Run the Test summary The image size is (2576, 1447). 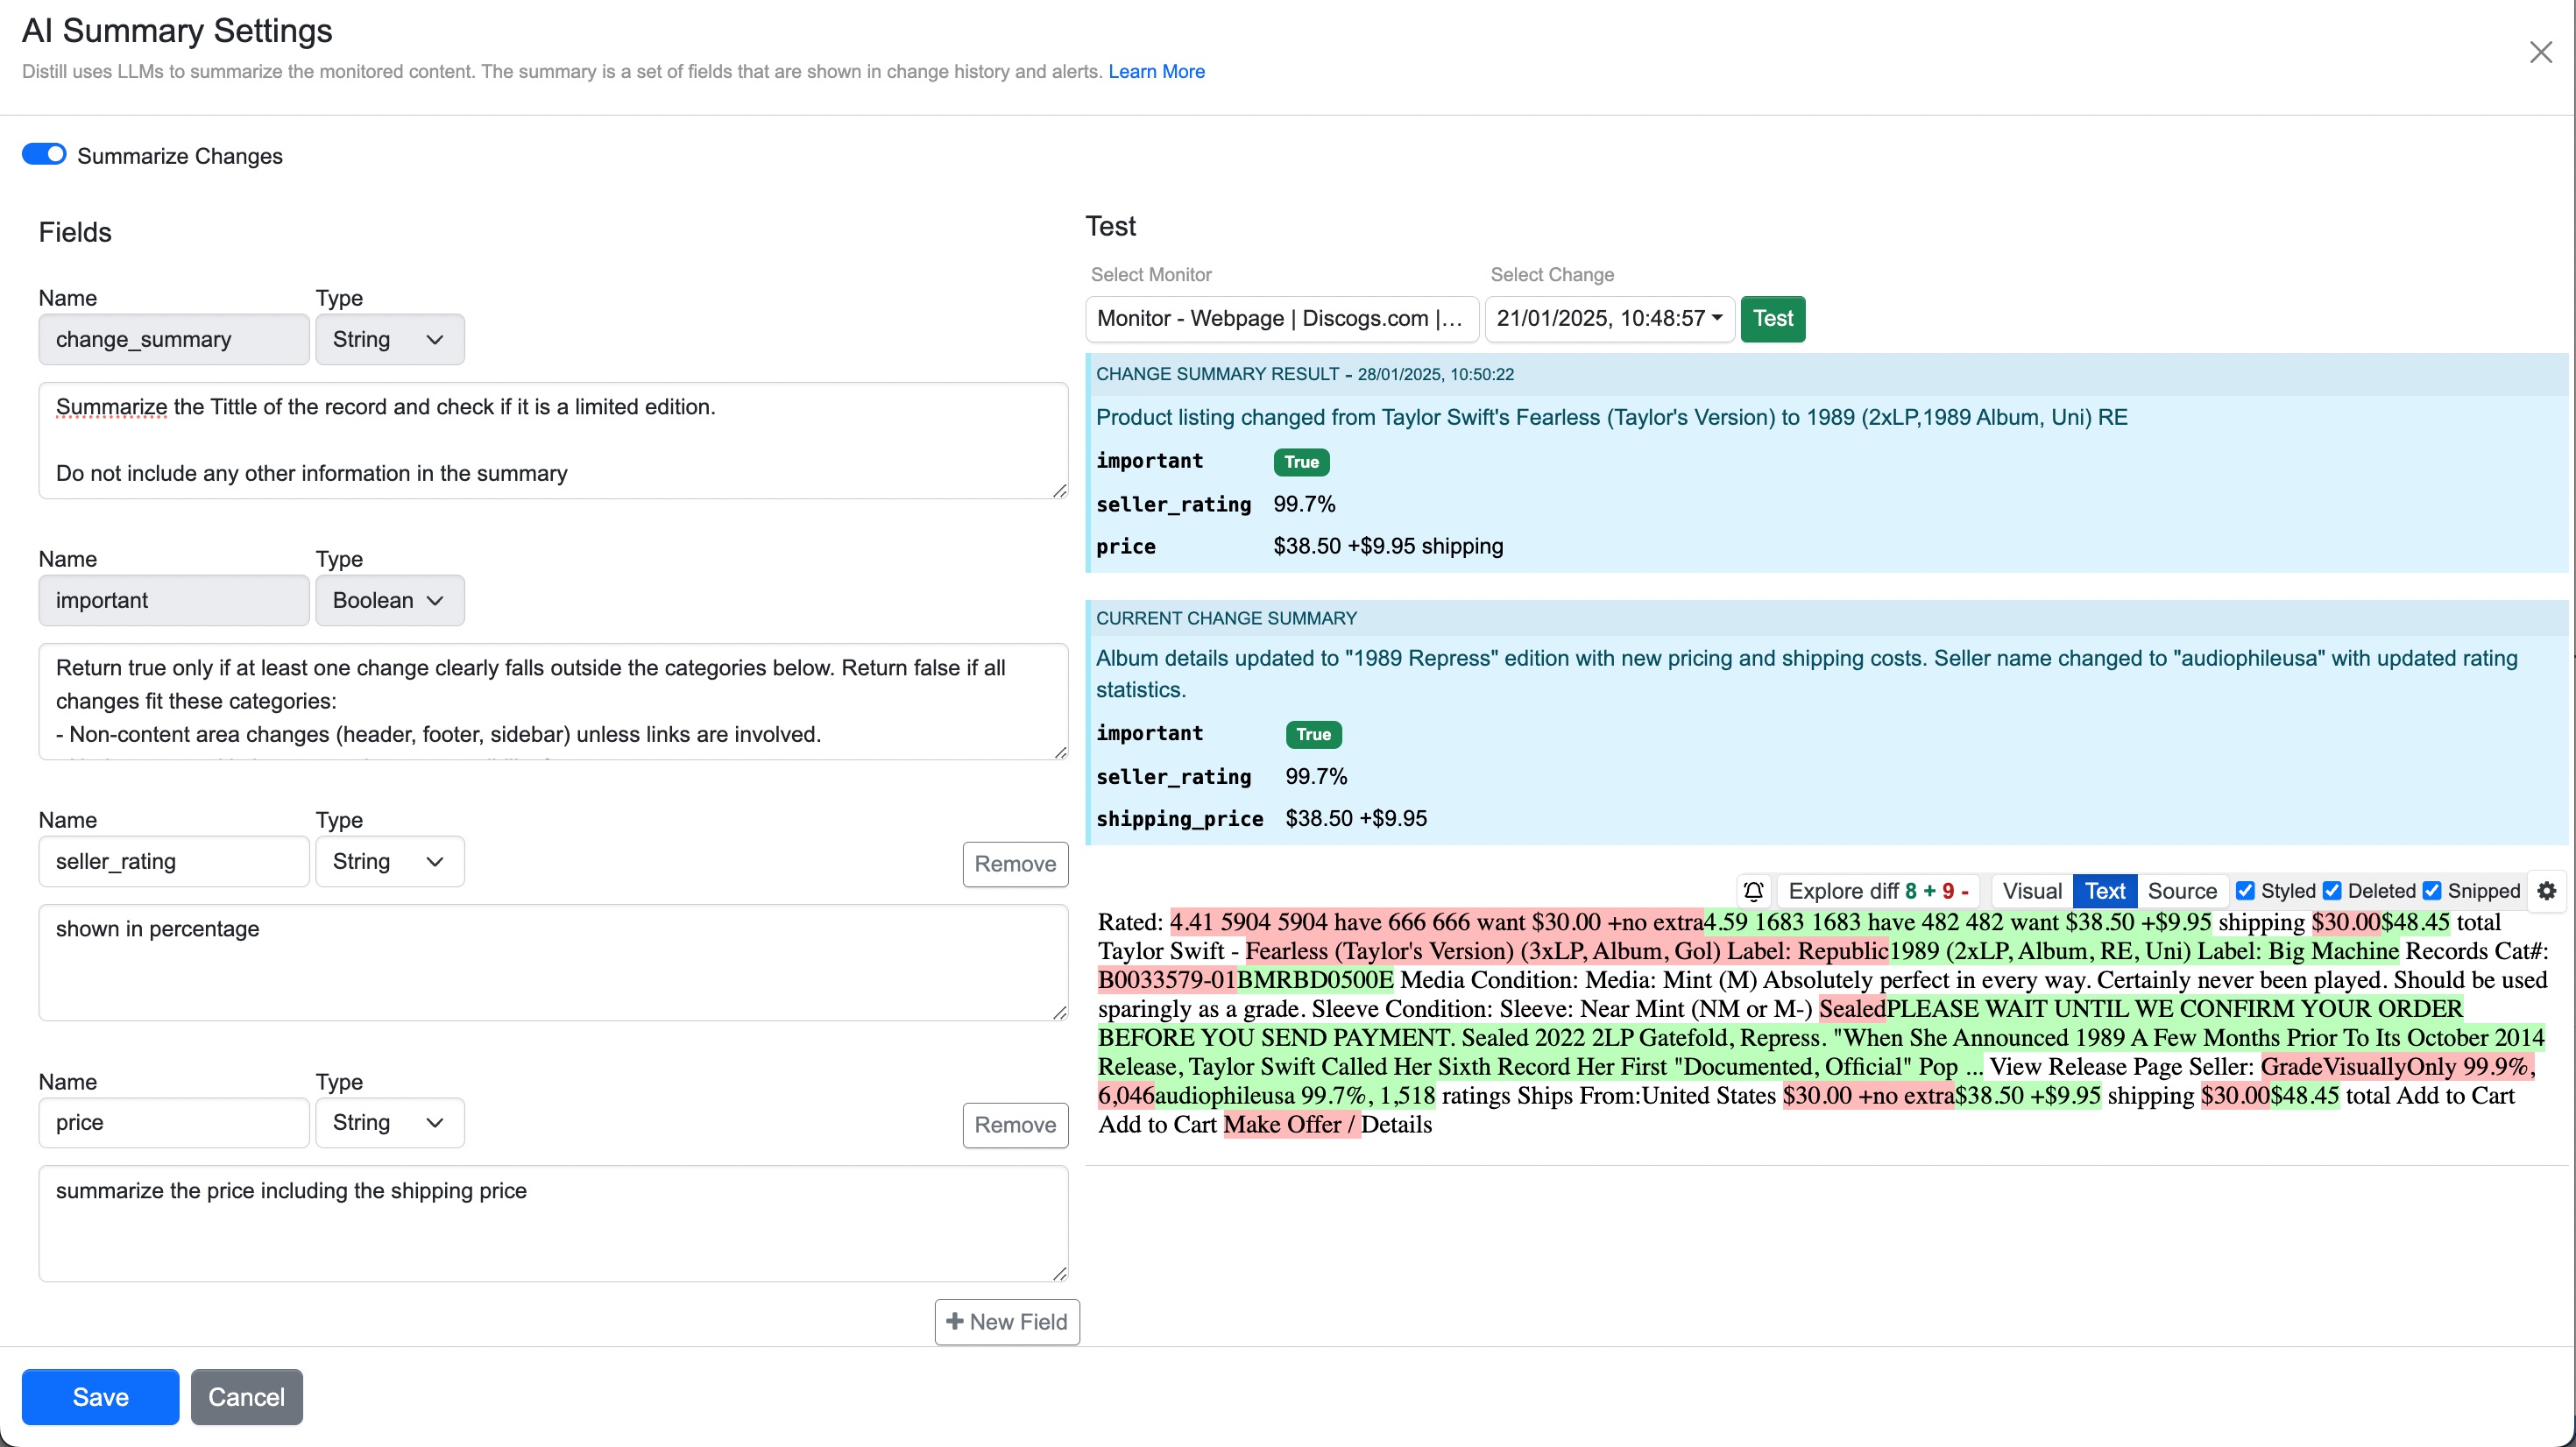[1773, 318]
